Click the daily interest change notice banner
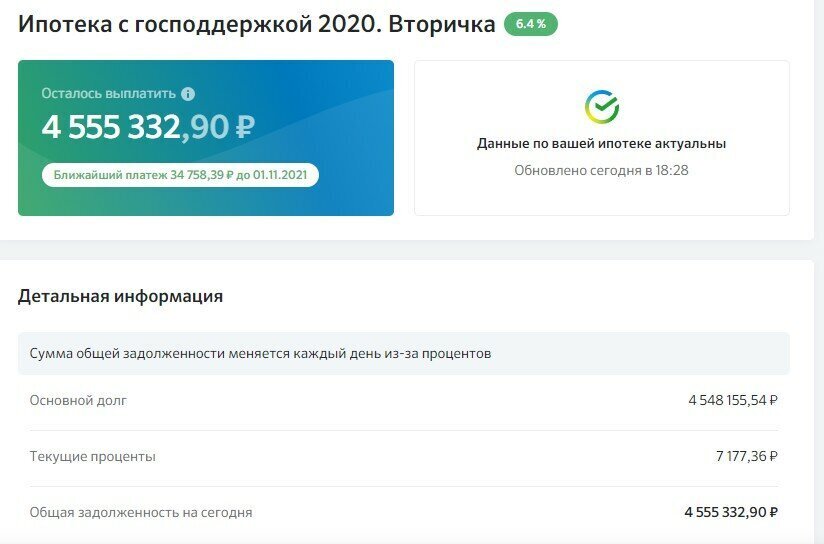Image resolution: width=824 pixels, height=544 pixels. pos(403,354)
